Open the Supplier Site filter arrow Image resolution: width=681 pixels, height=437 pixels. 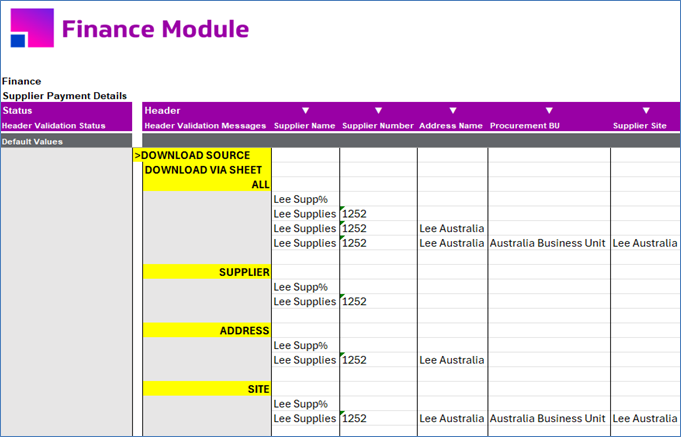[x=646, y=111]
